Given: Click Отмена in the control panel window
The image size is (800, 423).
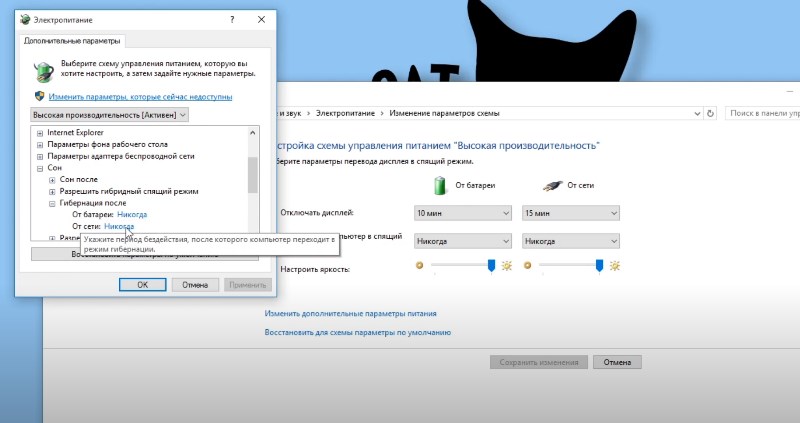Looking at the screenshot, I should click(617, 362).
